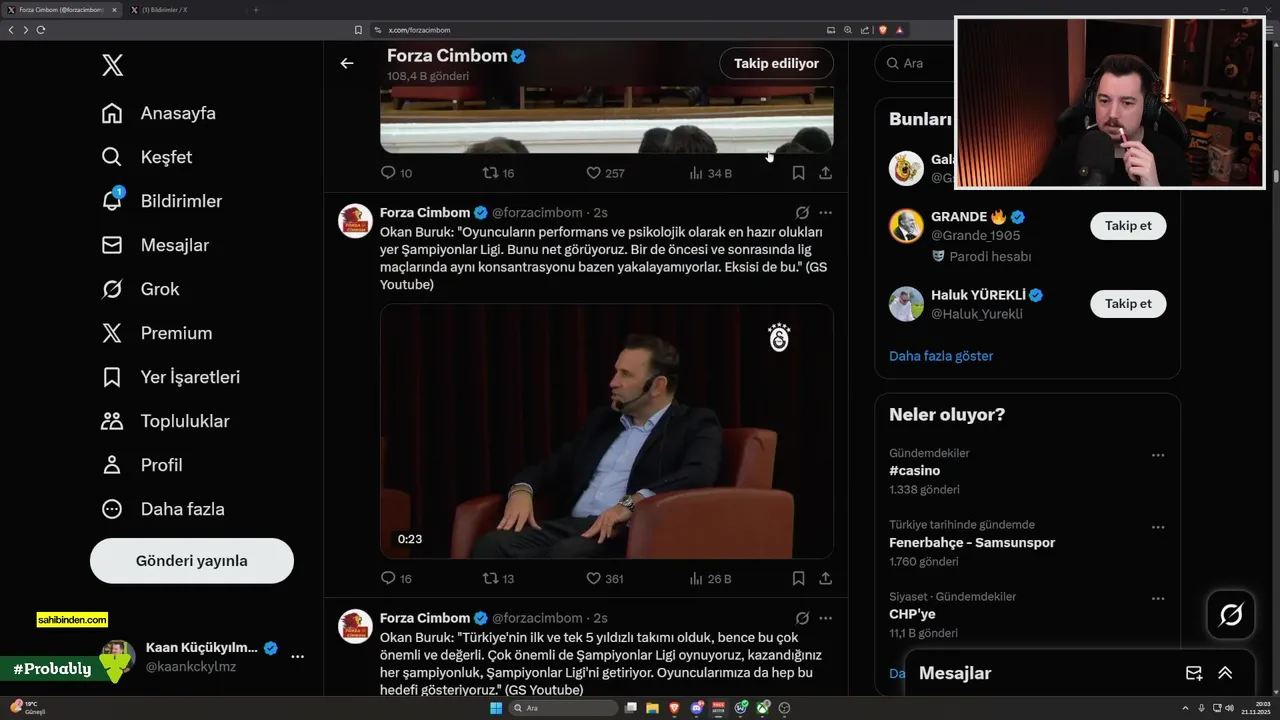The height and width of the screenshot is (720, 1280).
Task: Open Keşfet in the sidebar
Action: pyautogui.click(x=147, y=157)
